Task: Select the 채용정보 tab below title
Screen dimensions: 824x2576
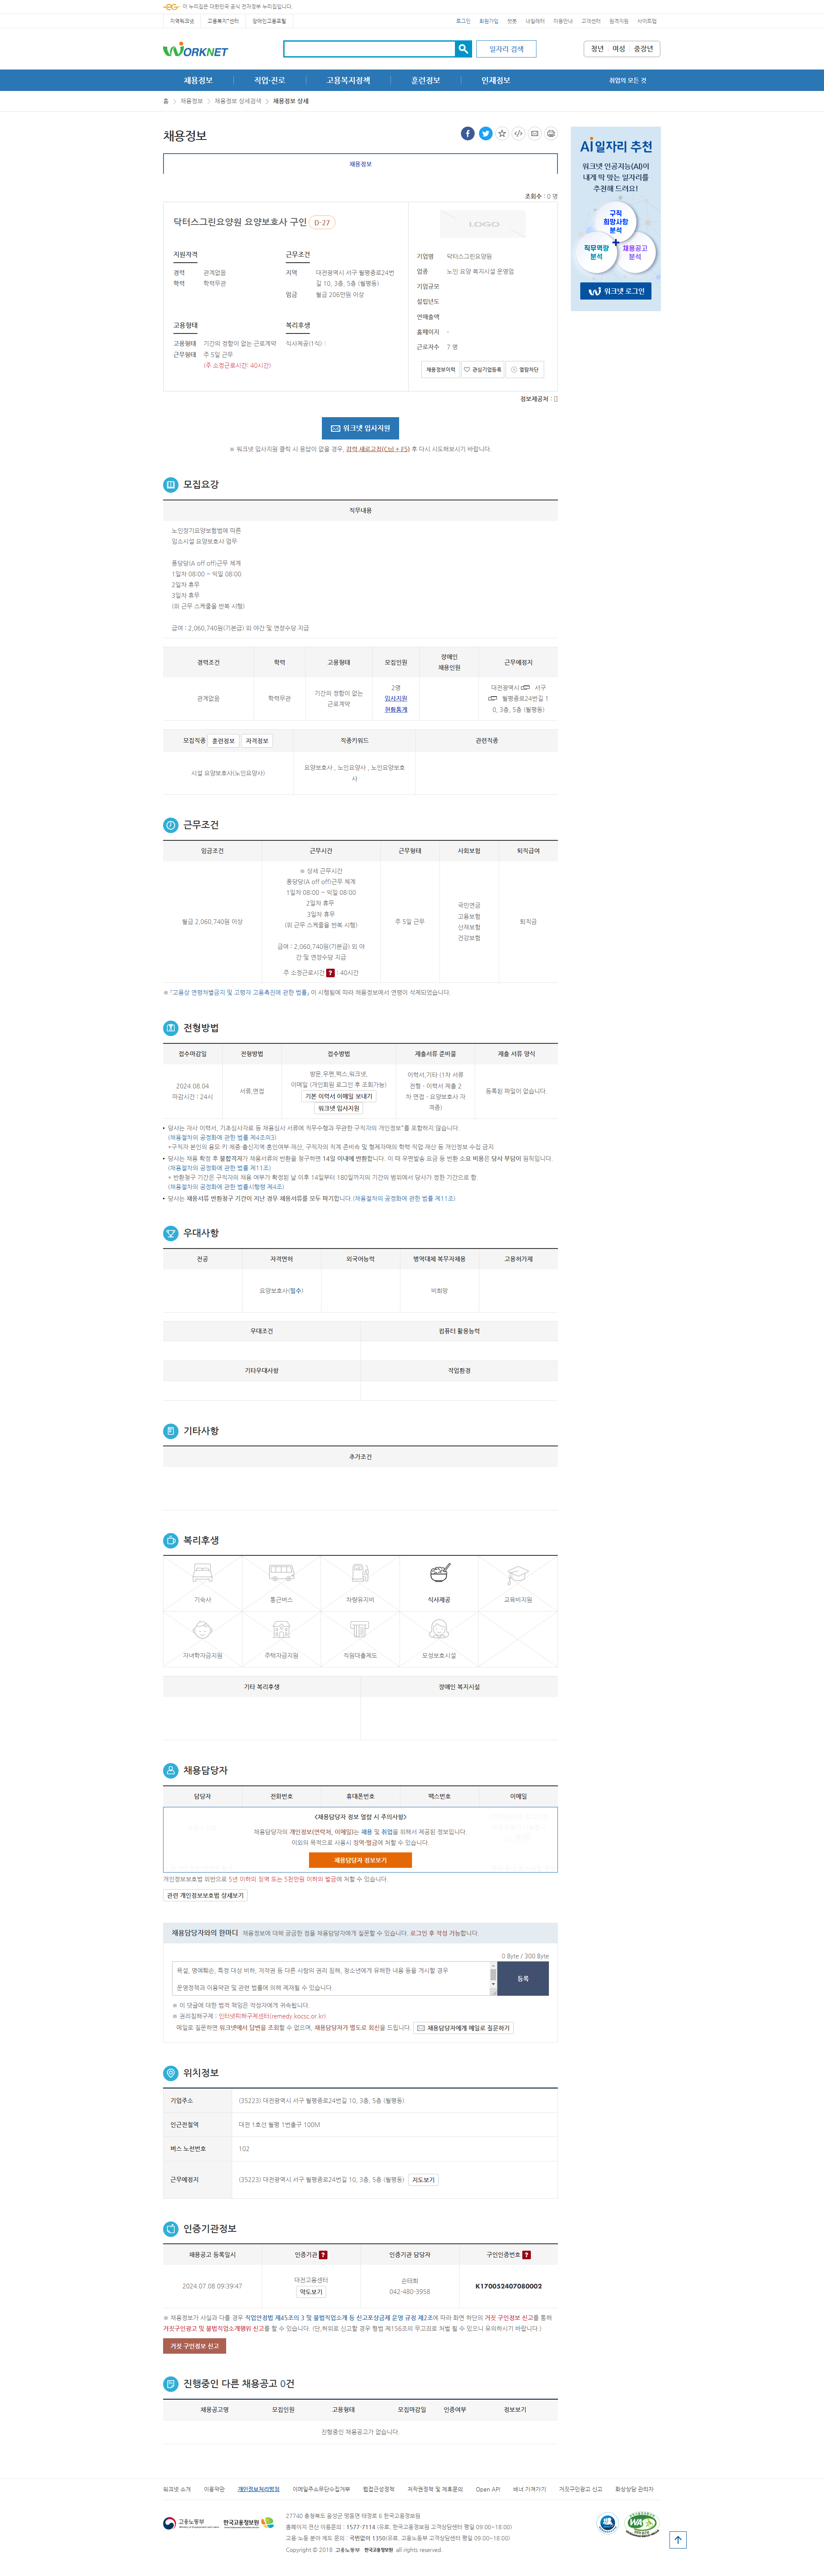Action: [x=360, y=164]
